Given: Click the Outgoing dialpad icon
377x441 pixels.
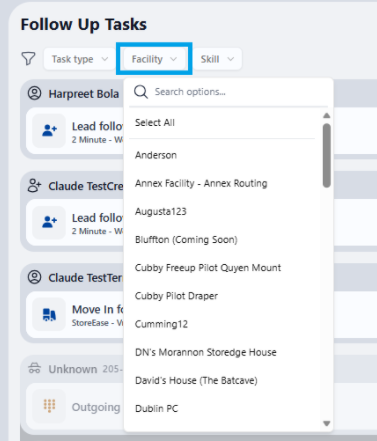Looking at the screenshot, I should [49, 406].
